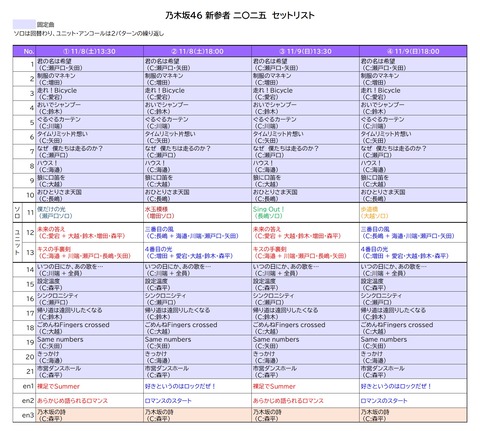Click 'ぐるぐるカーテン' in the ① 11/8 13:30 column
This screenshot has height=431, width=480.
(59, 119)
